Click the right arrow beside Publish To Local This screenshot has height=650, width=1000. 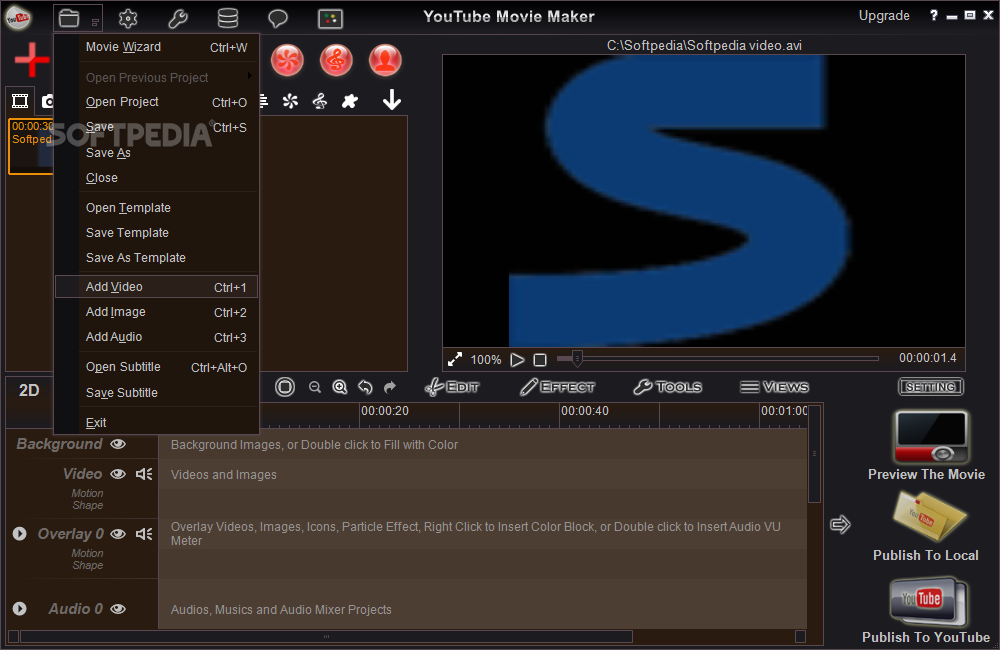841,524
